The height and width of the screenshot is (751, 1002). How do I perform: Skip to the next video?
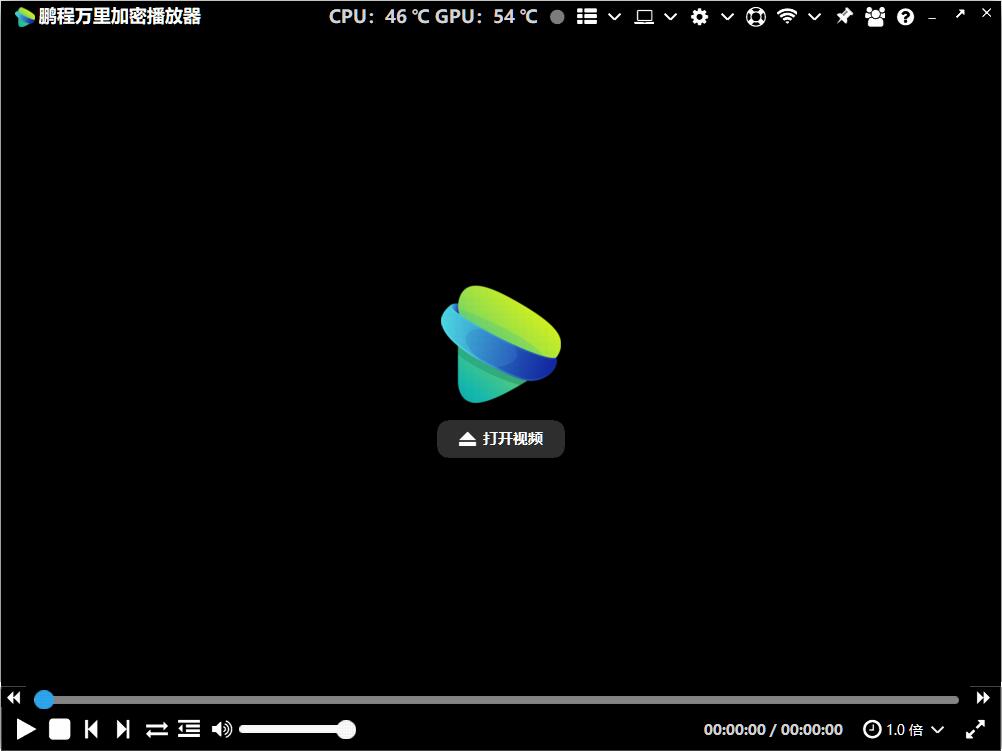(123, 729)
